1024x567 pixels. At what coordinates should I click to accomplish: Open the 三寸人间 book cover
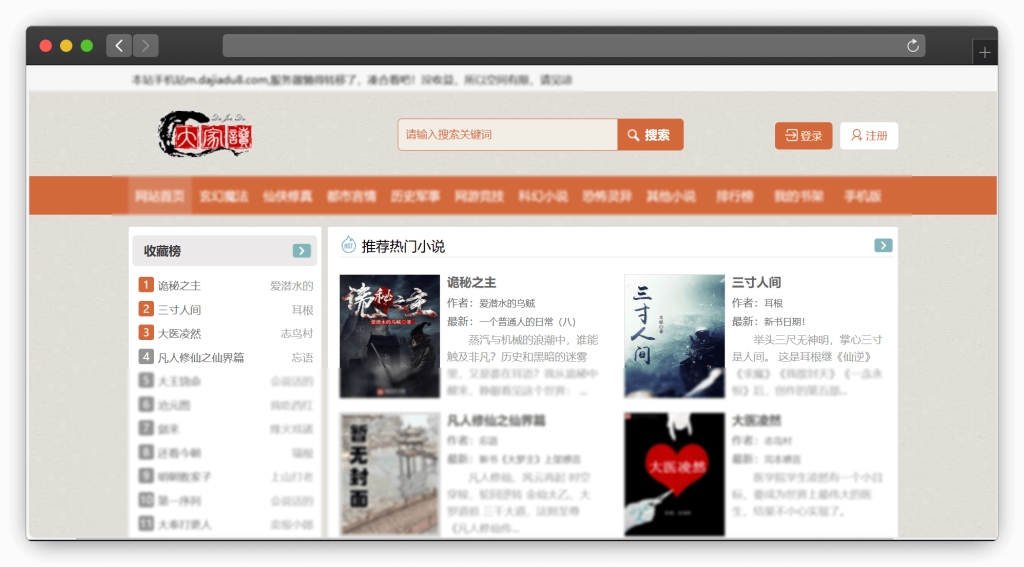pos(675,336)
